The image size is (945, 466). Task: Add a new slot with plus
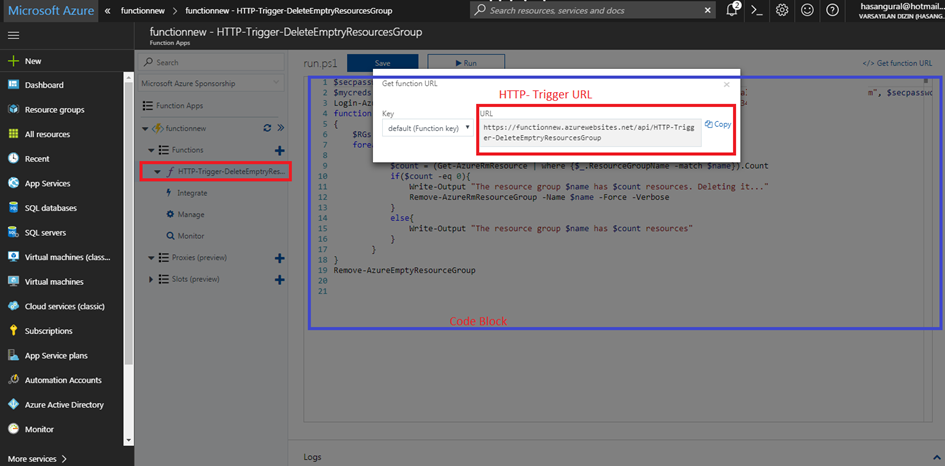280,280
